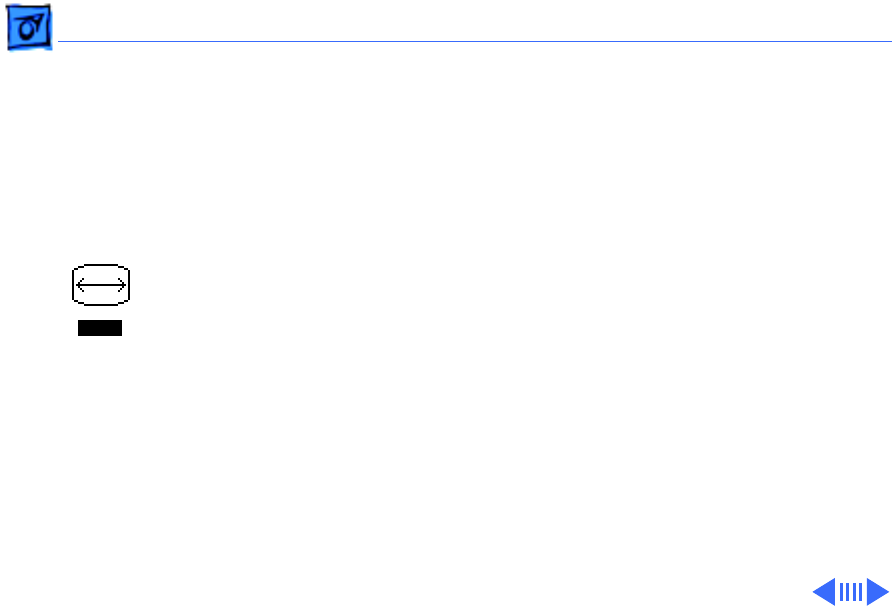Image resolution: width=892 pixels, height=606 pixels.
Task: Click the right arrowhead inside the width icon
Action: tap(122, 285)
